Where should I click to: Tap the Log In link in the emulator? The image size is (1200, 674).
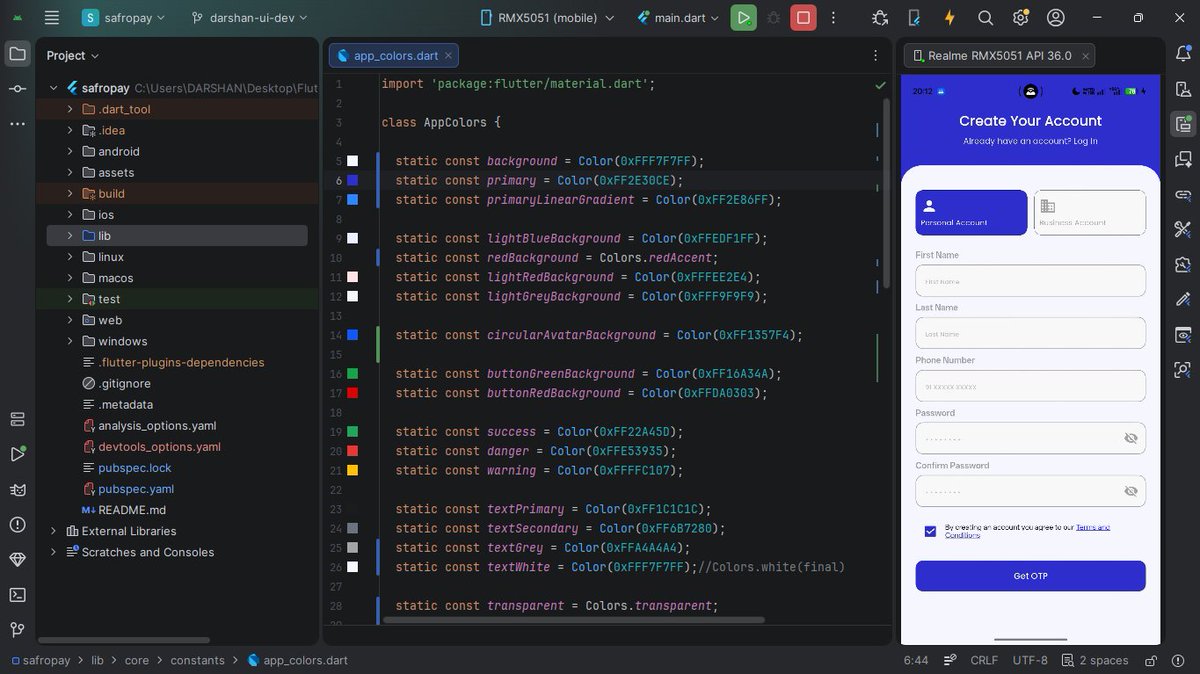click(x=1085, y=141)
